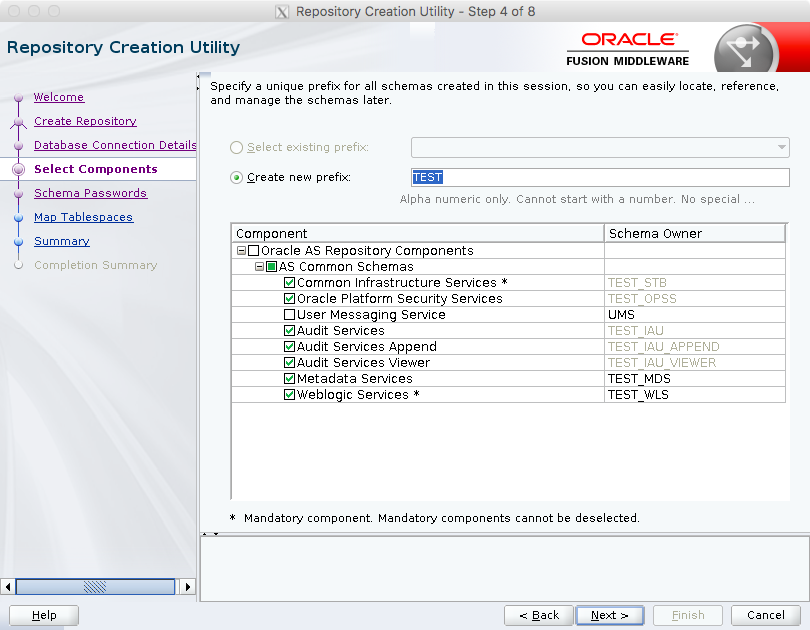The height and width of the screenshot is (630, 810).
Task: Collapse the AS Common Schemas node
Action: click(258, 266)
